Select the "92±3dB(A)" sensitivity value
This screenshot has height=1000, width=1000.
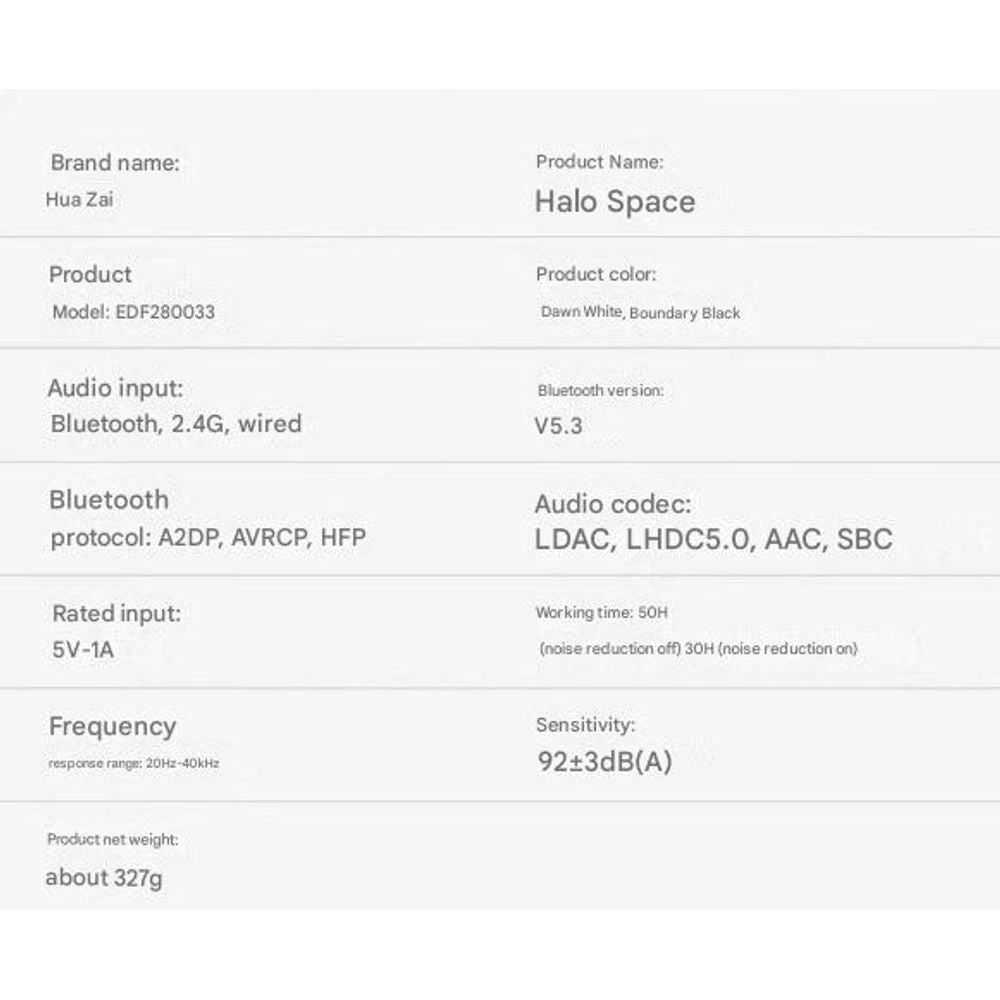(604, 762)
